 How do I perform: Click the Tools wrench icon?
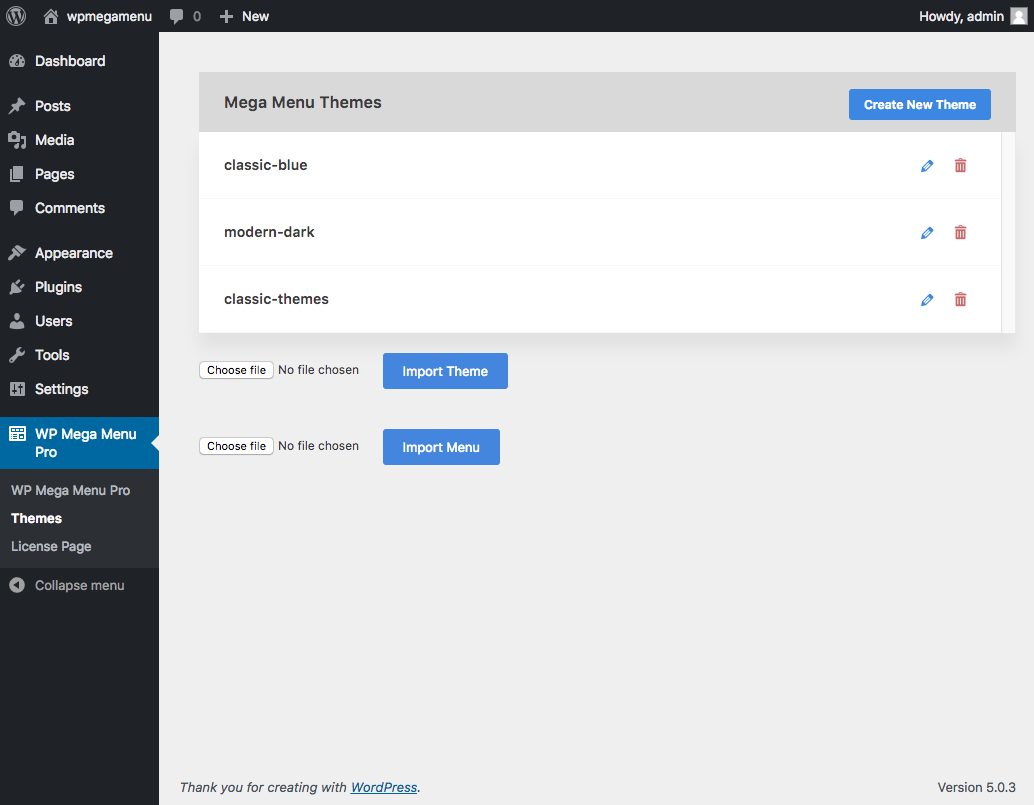(x=17, y=355)
